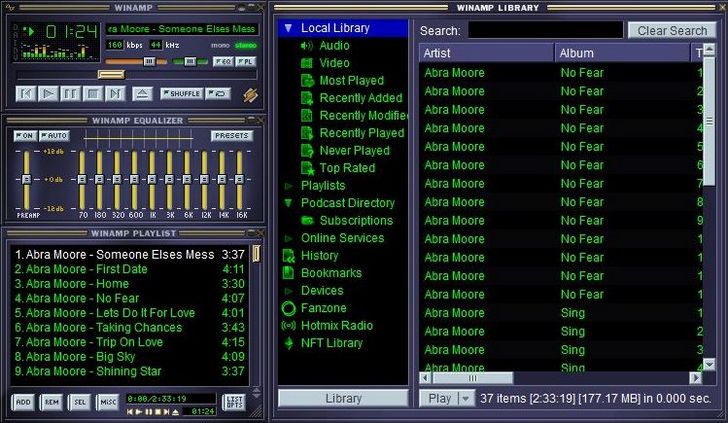
Task: Open podcast Subscriptions
Action: click(x=356, y=221)
